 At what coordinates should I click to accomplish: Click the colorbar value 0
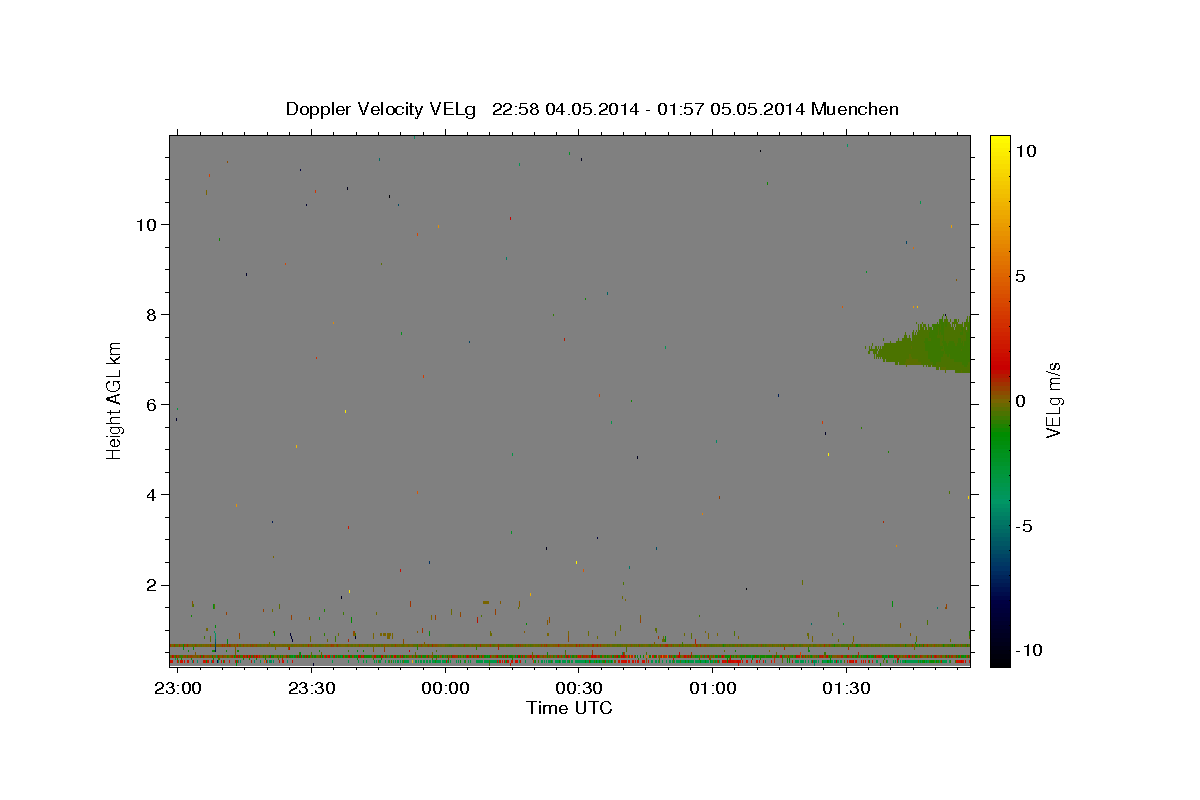pyautogui.click(x=1021, y=401)
